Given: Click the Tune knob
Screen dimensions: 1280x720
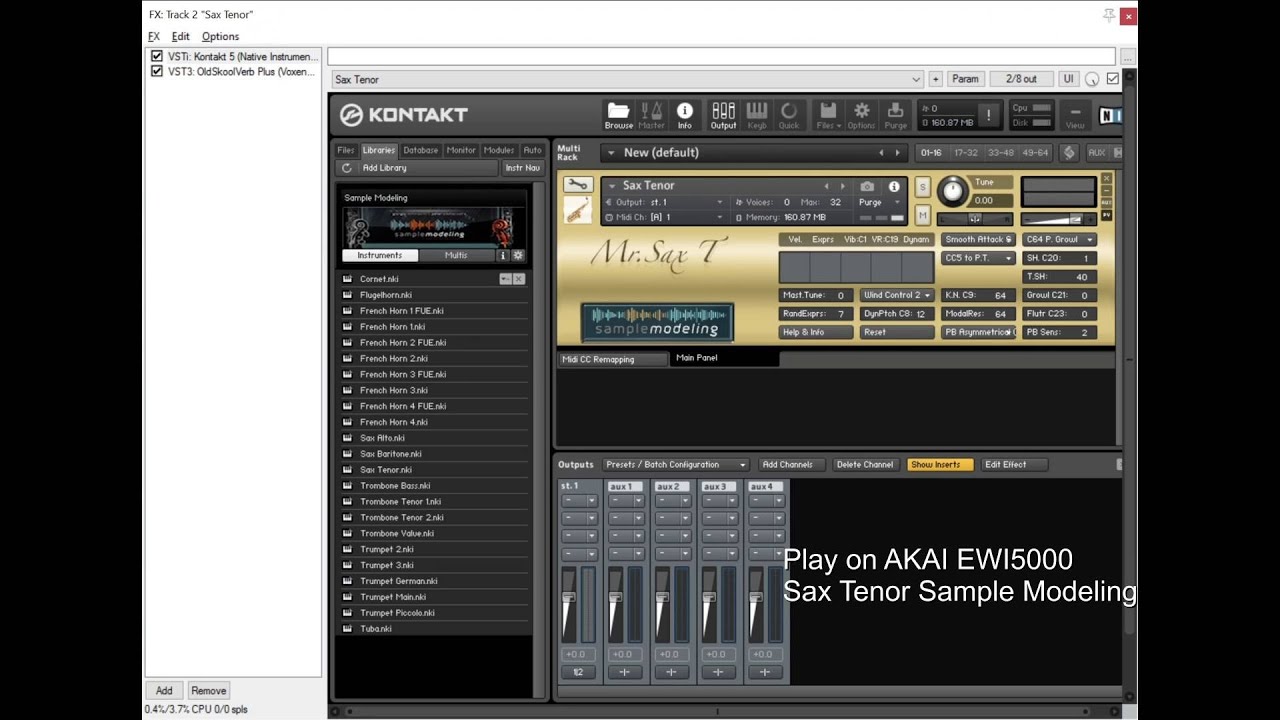Looking at the screenshot, I should tap(953, 192).
